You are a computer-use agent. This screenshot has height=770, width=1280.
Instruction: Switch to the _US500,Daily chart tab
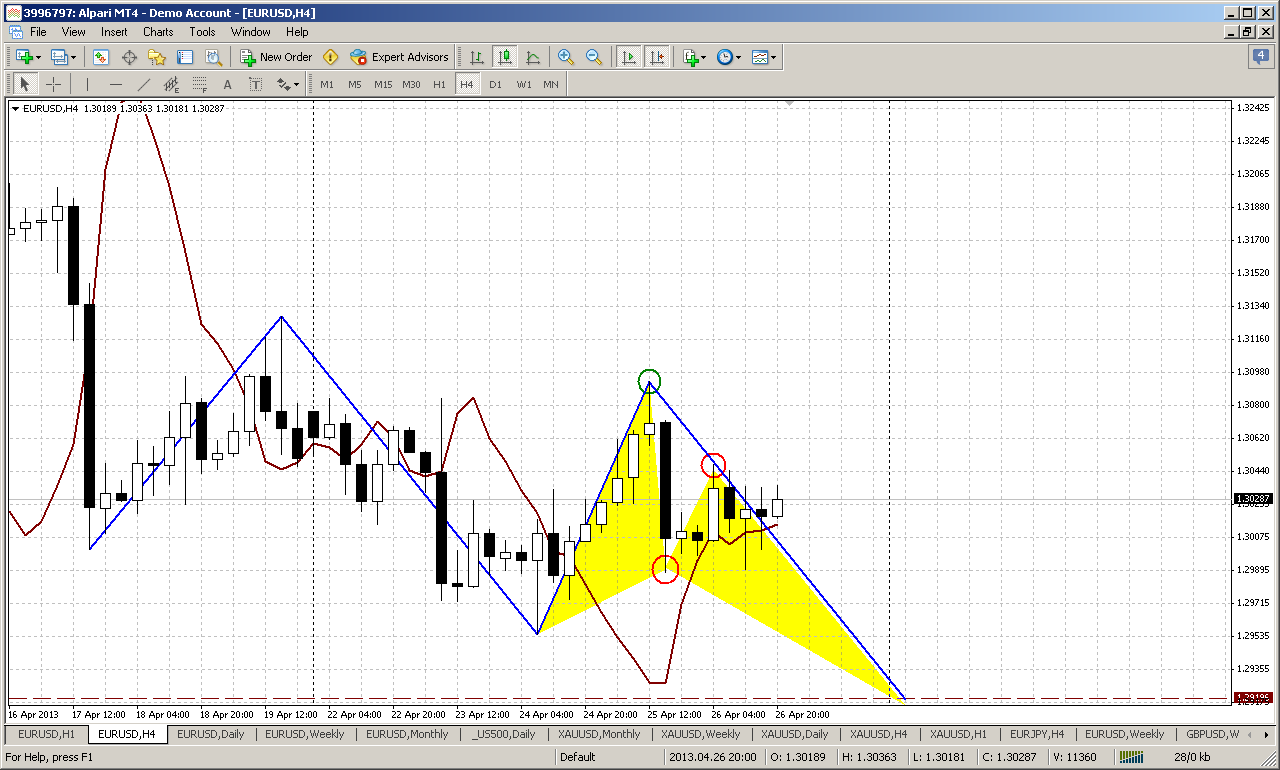[x=503, y=734]
